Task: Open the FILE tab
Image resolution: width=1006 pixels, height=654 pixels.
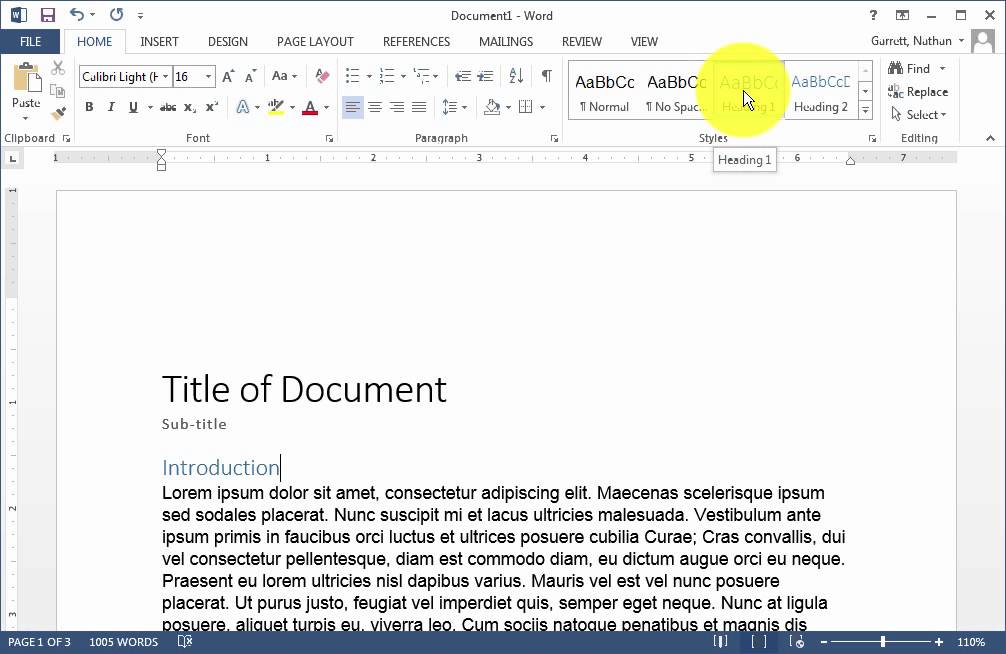Action: (x=30, y=42)
